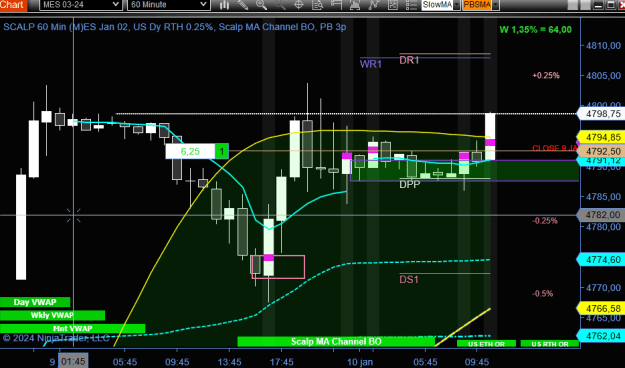Click the US RTH OR label

click(550, 344)
